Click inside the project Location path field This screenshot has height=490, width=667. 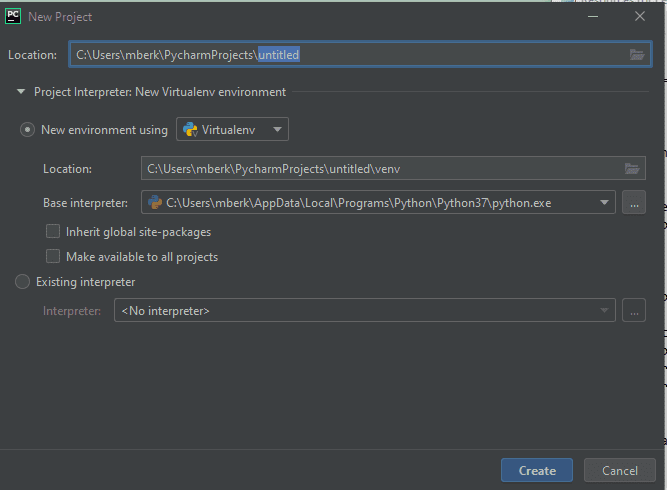(340, 54)
